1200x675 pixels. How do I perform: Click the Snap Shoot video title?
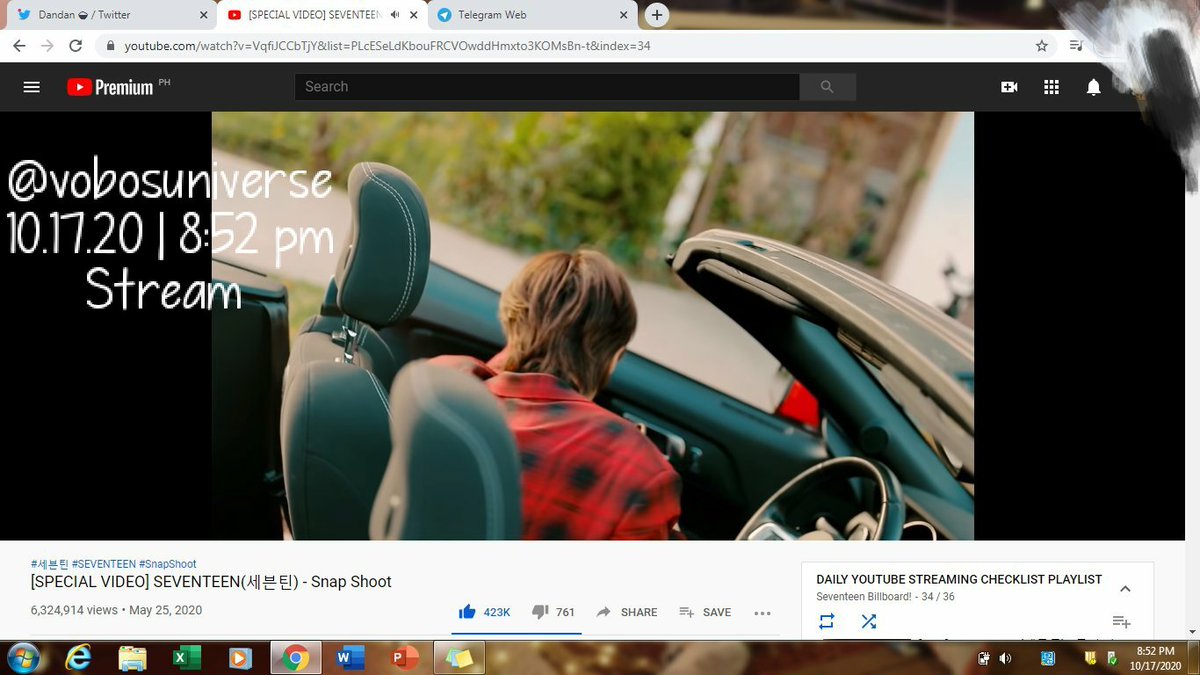point(211,582)
